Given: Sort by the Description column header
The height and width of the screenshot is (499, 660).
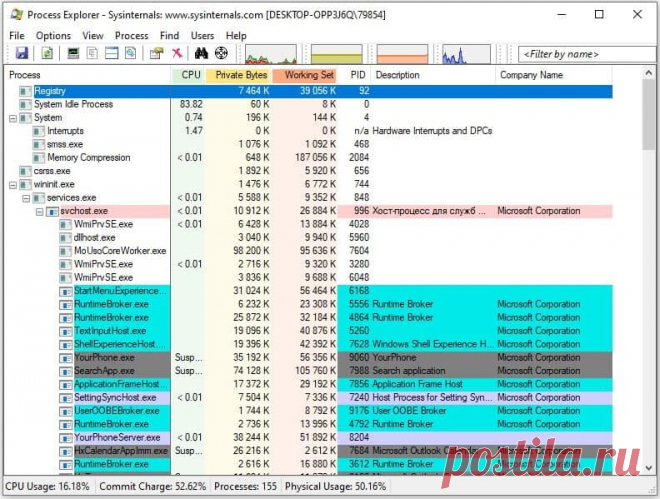Looking at the screenshot, I should pos(433,75).
